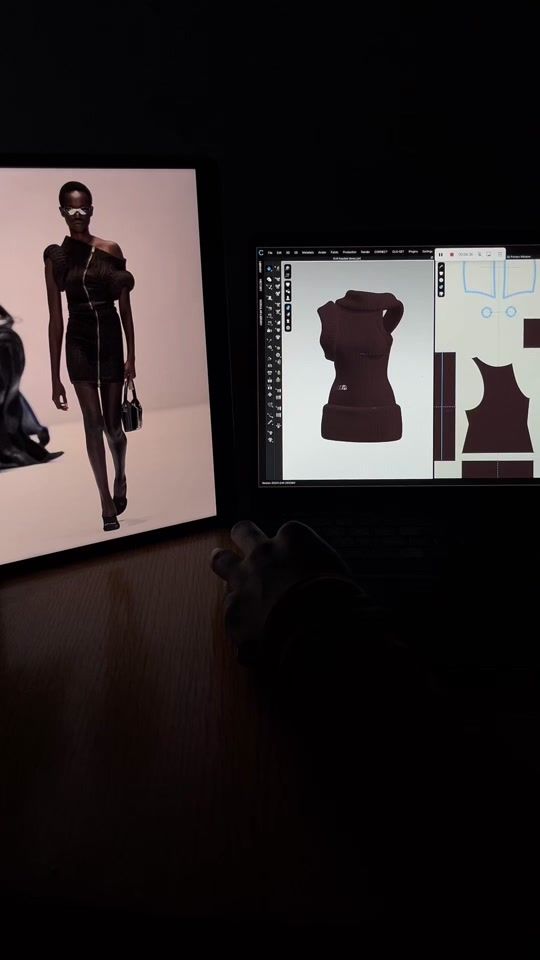
Task: Toggle garment display icon in 3D viewport
Action: click(288, 284)
